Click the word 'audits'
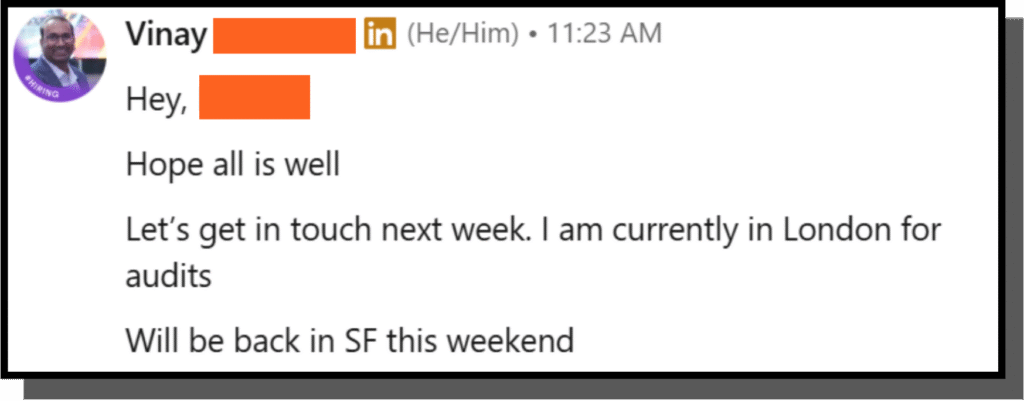1024x401 pixels. click(169, 275)
